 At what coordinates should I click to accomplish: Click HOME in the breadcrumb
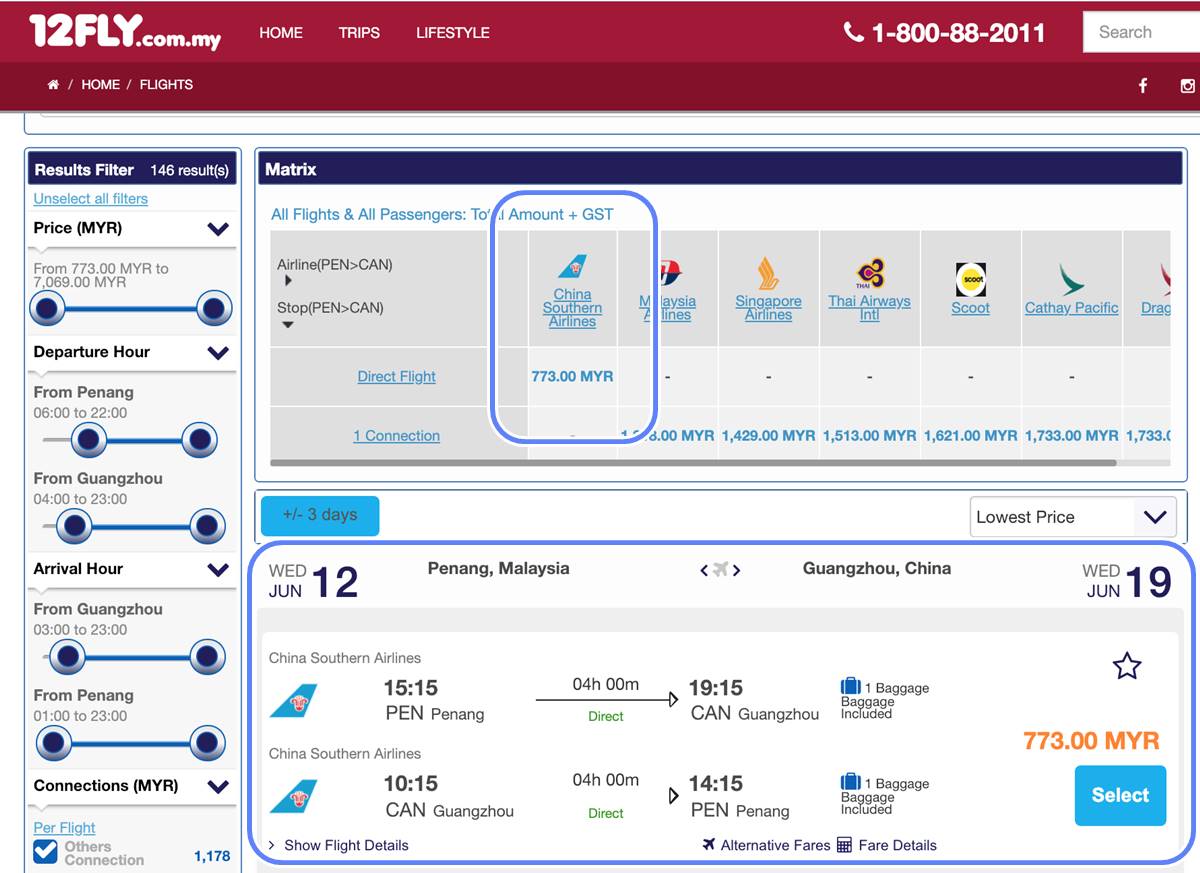pyautogui.click(x=101, y=85)
